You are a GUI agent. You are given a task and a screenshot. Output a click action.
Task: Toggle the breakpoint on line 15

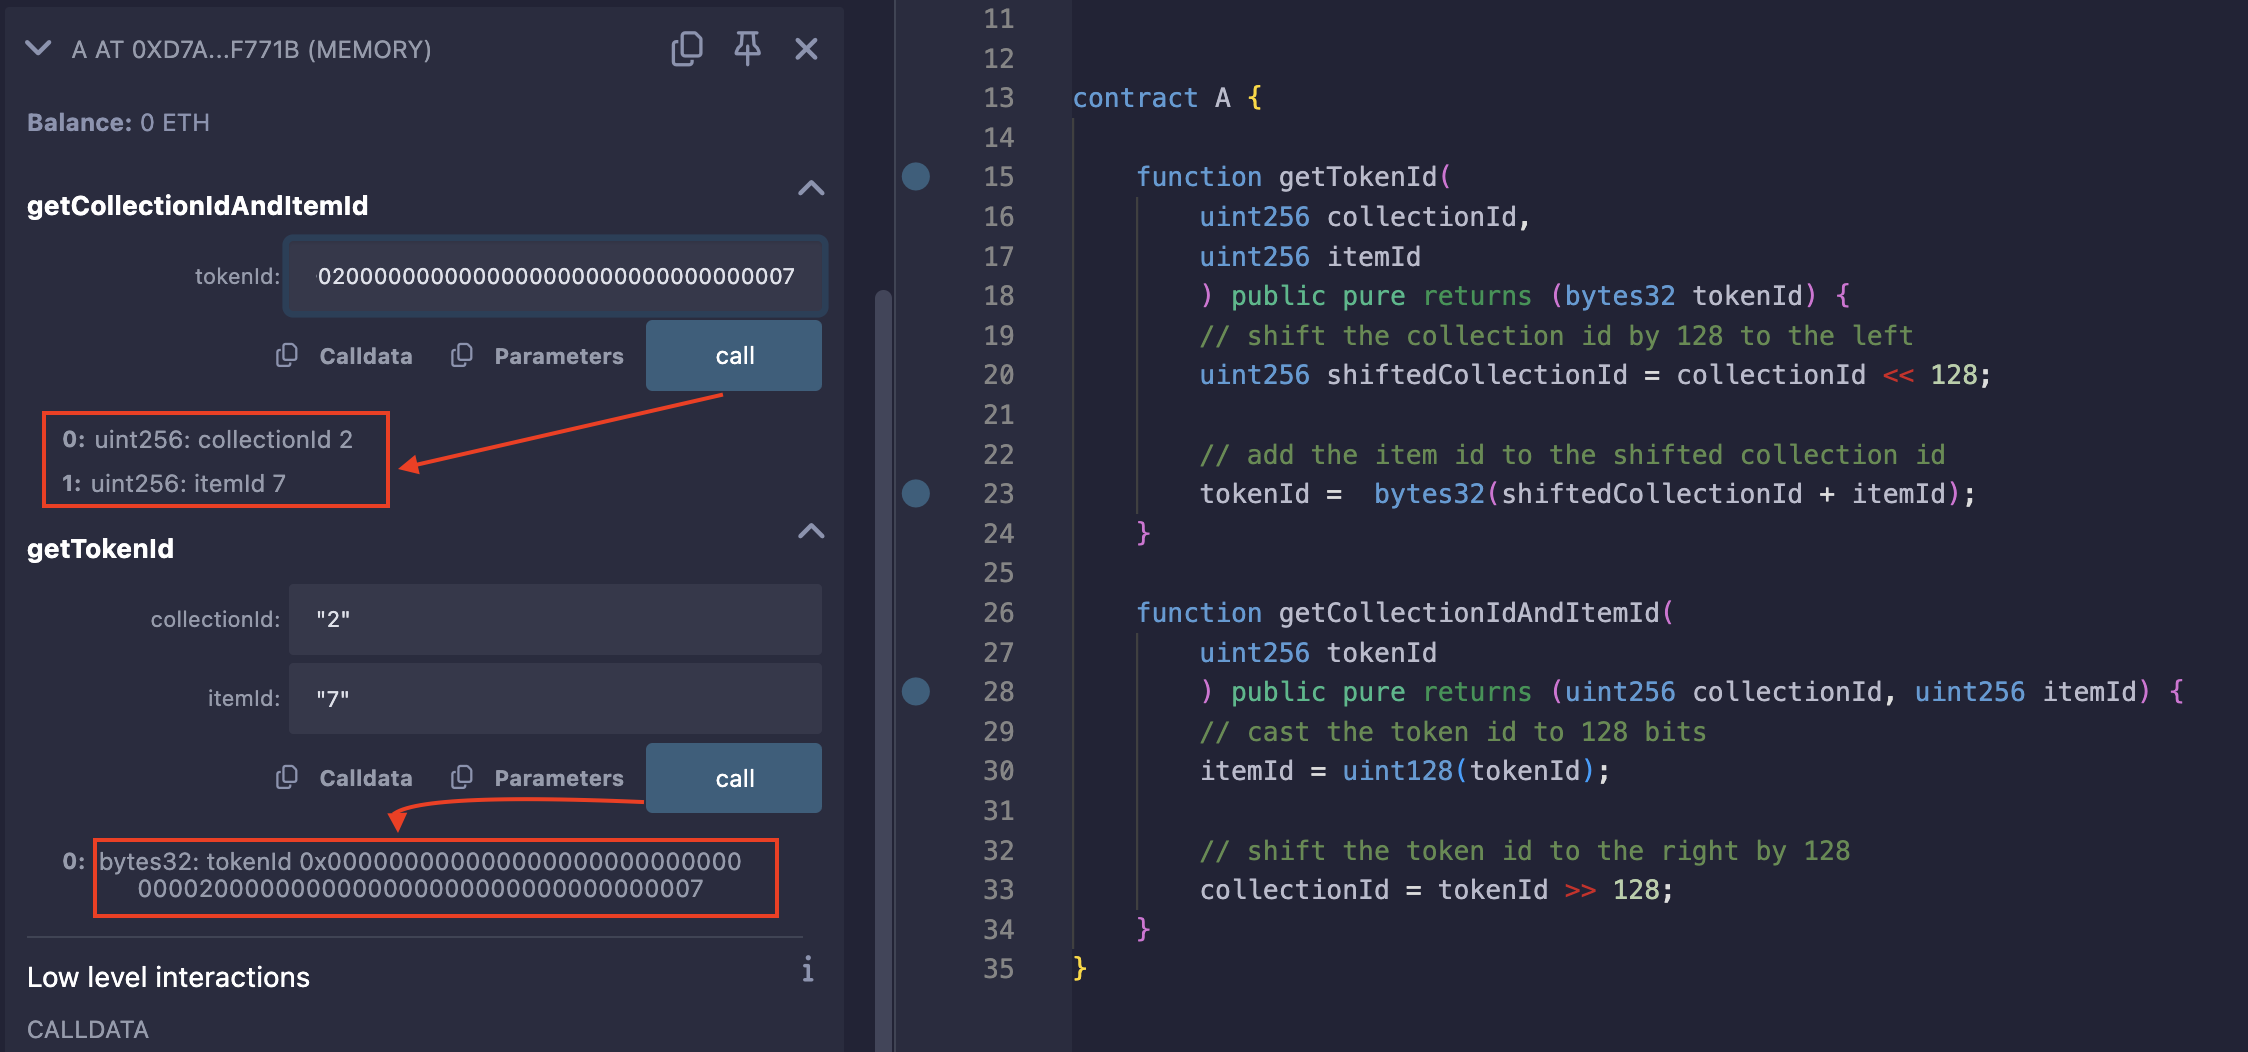[915, 177]
